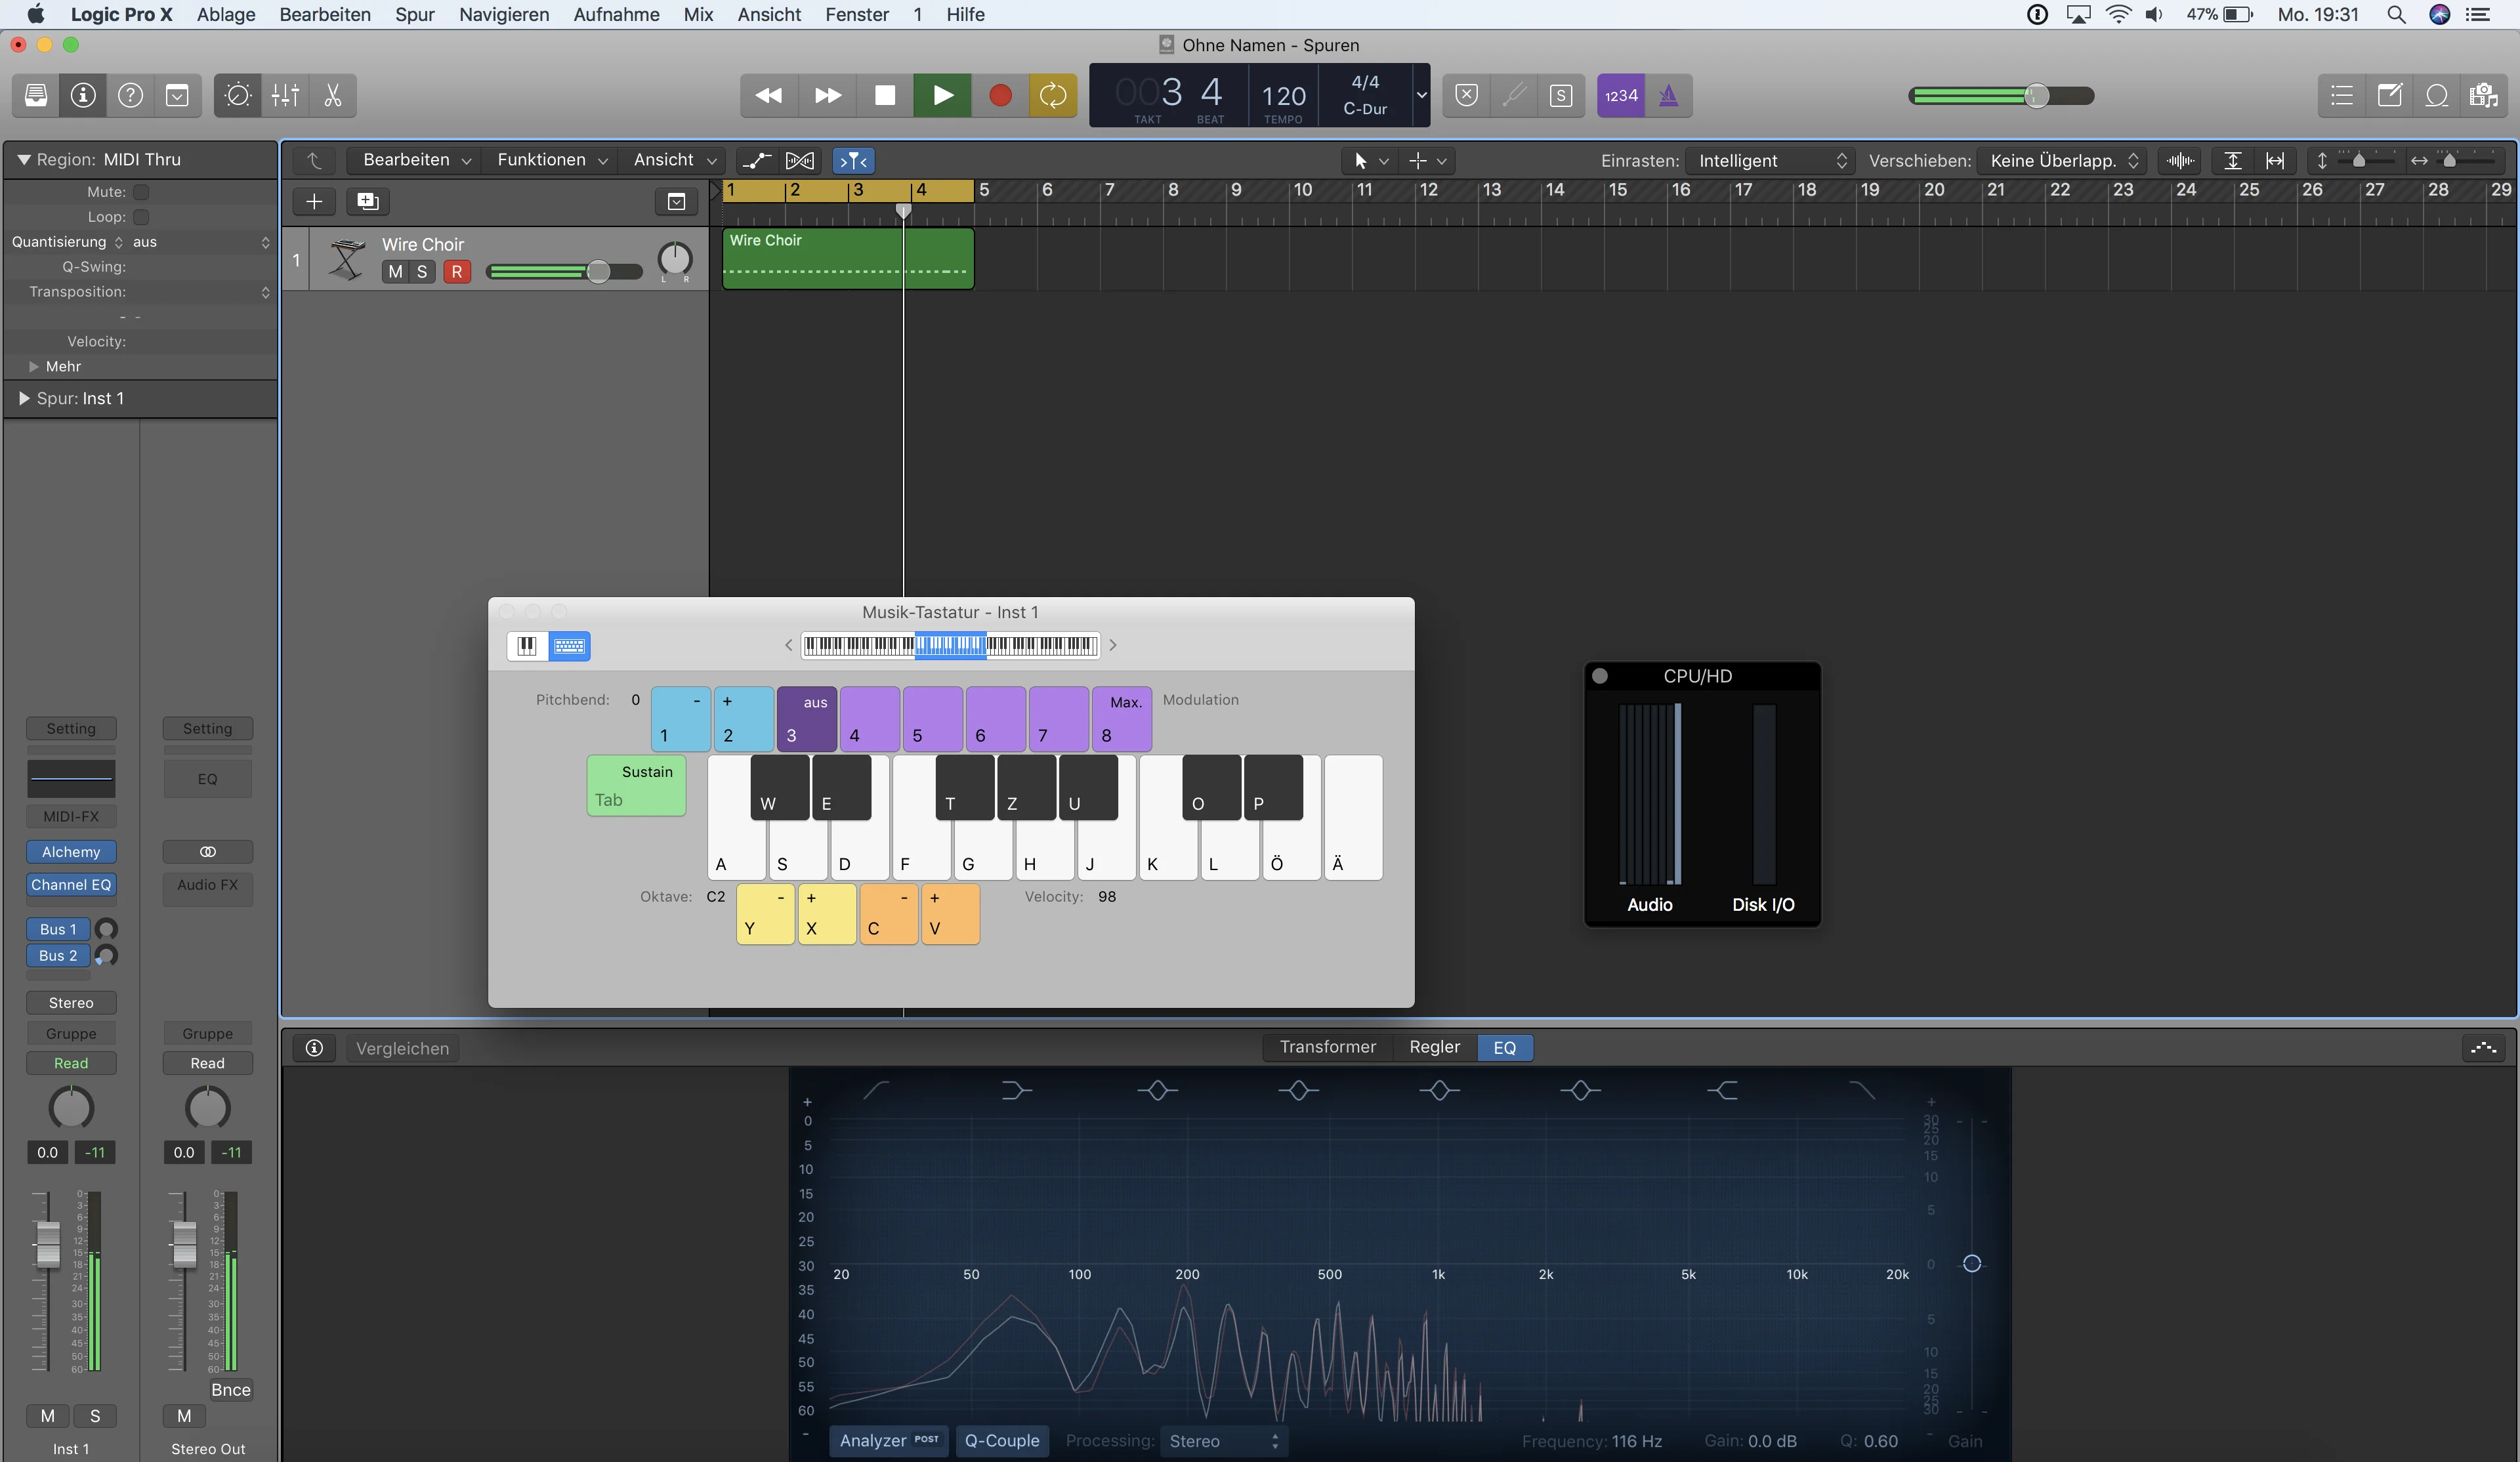Screen dimensions: 2520x1462
Task: Toggle the Count-in 1234 button
Action: pos(1621,95)
